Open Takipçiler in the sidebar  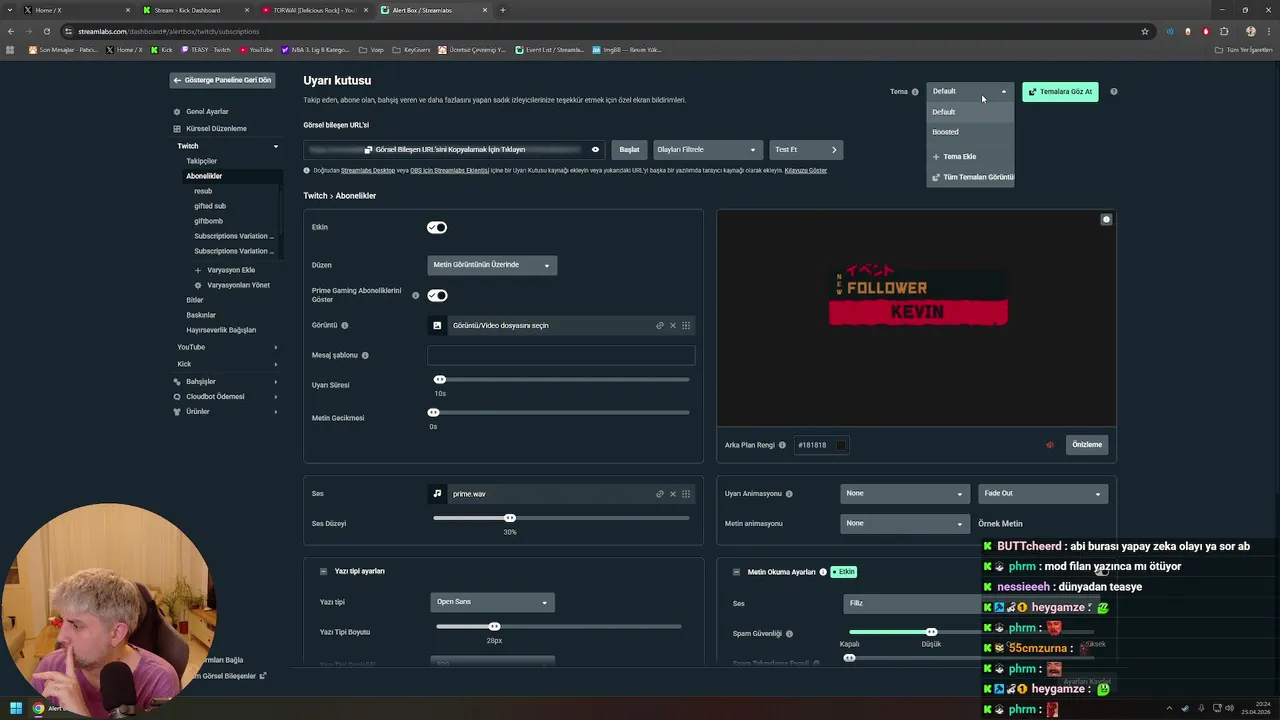coord(201,161)
